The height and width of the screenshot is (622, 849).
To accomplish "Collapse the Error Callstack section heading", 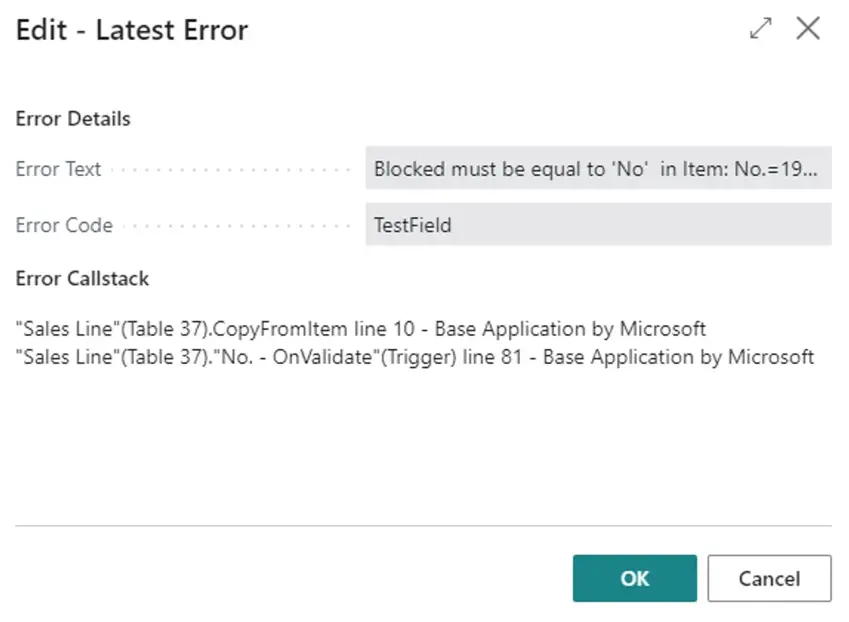I will pyautogui.click(x=82, y=279).
